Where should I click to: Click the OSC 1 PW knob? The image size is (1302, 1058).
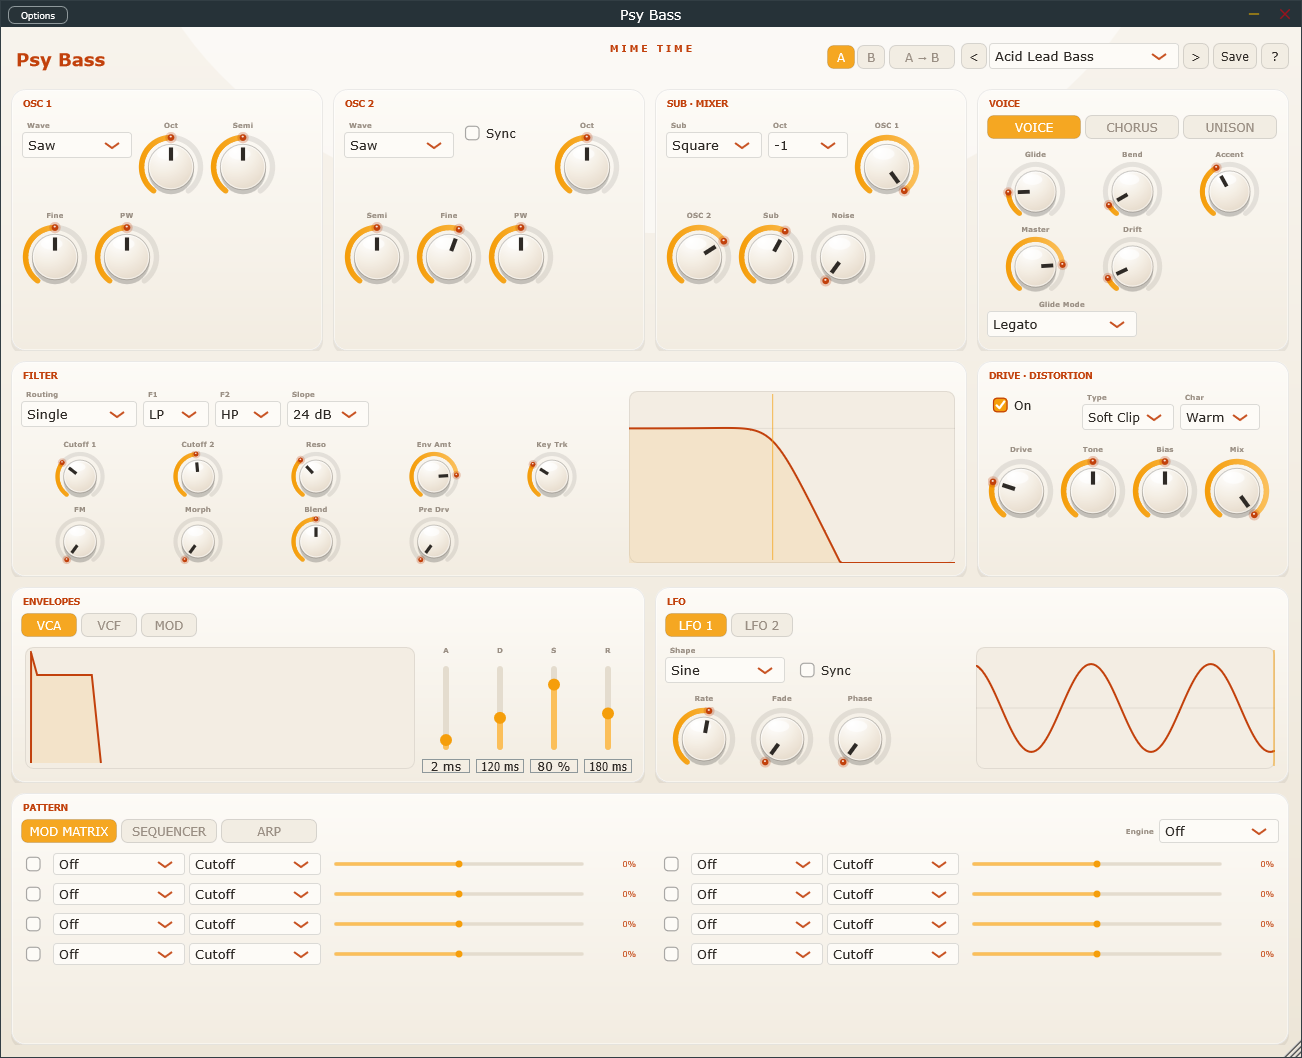point(127,256)
